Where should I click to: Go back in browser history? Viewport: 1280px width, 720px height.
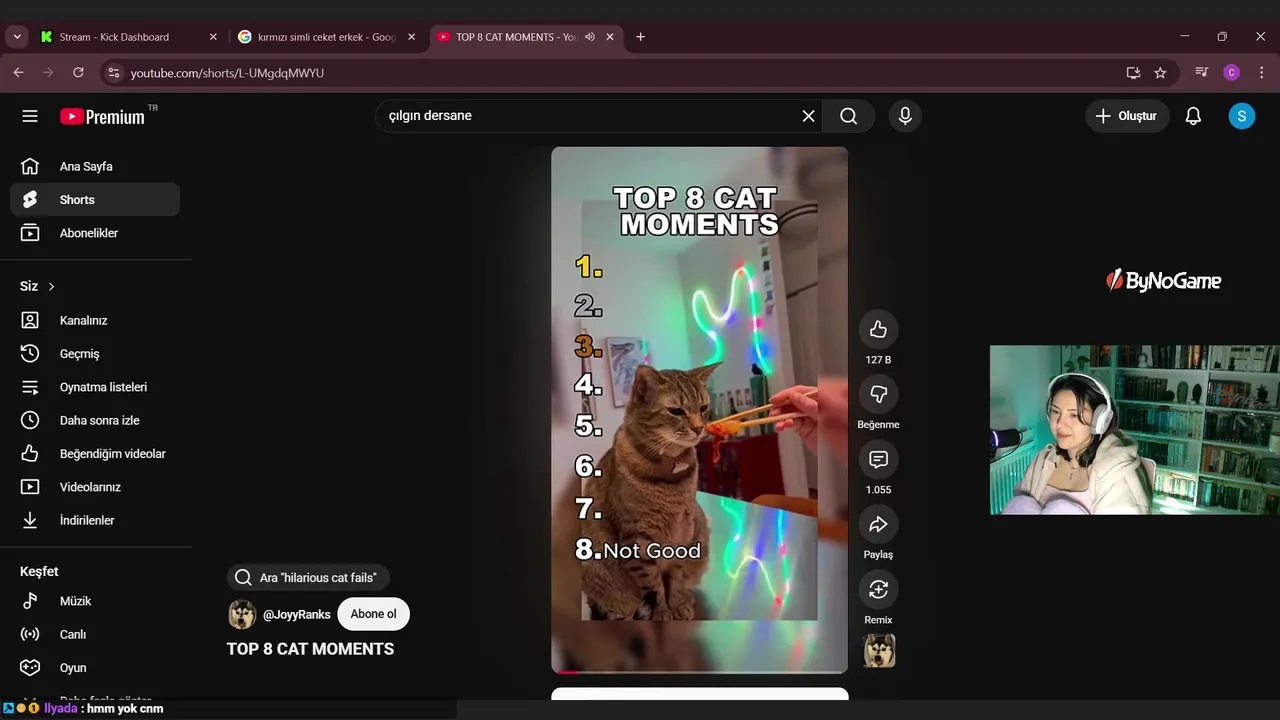pyautogui.click(x=18, y=73)
